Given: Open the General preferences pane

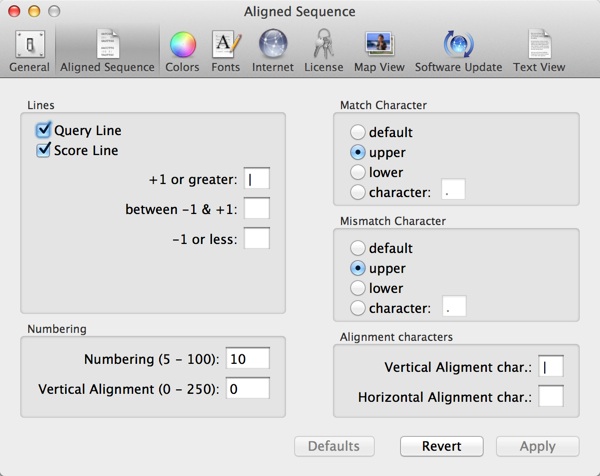Looking at the screenshot, I should click(x=29, y=50).
